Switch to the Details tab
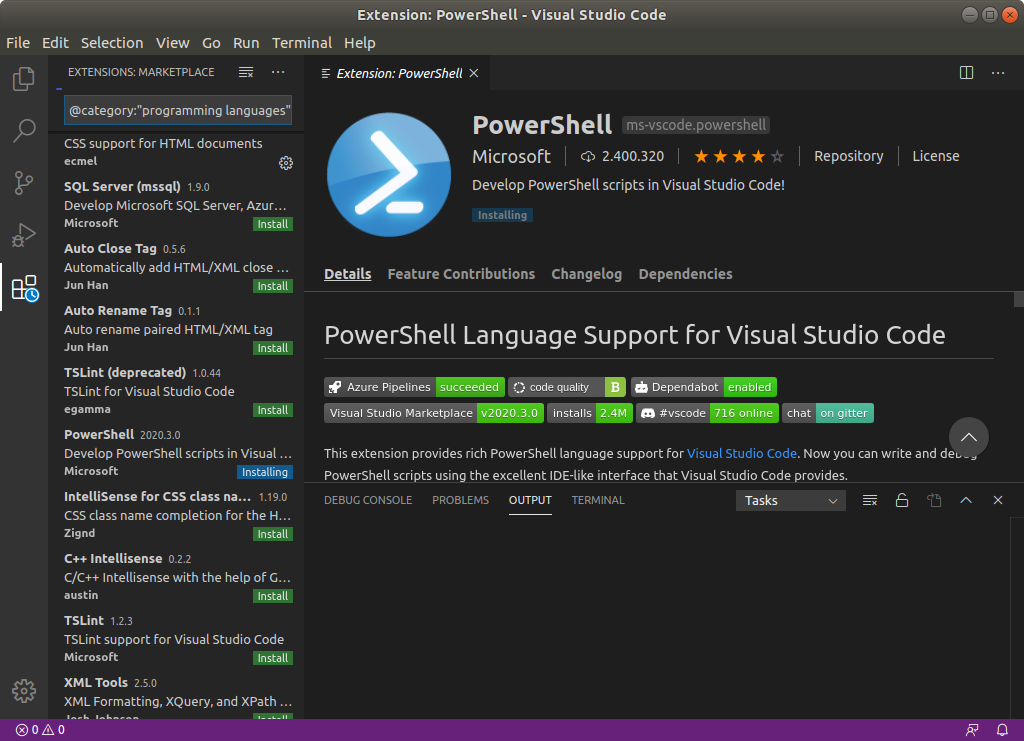This screenshot has width=1024, height=741. (x=347, y=274)
